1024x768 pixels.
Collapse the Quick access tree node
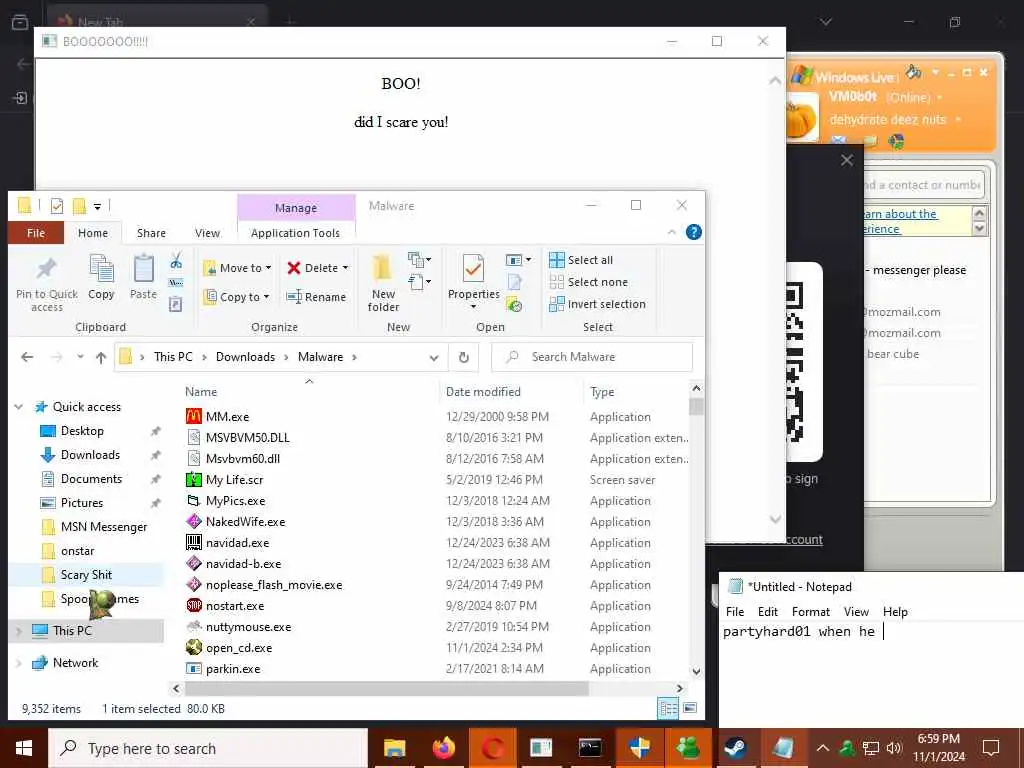(19, 407)
